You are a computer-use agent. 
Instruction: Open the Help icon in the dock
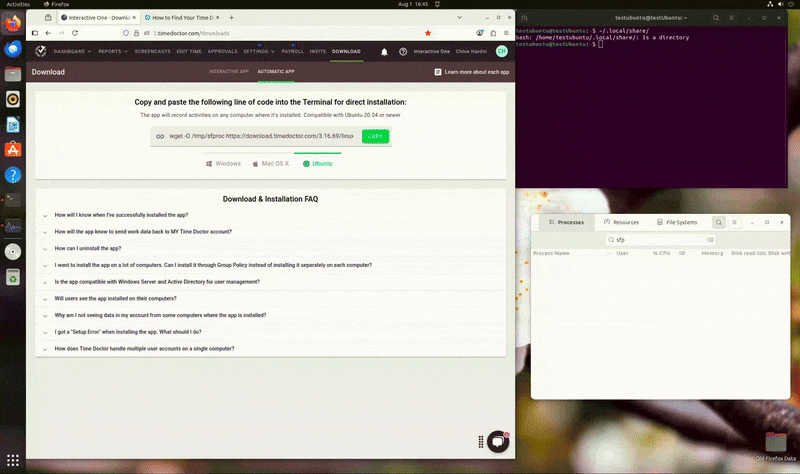(13, 175)
